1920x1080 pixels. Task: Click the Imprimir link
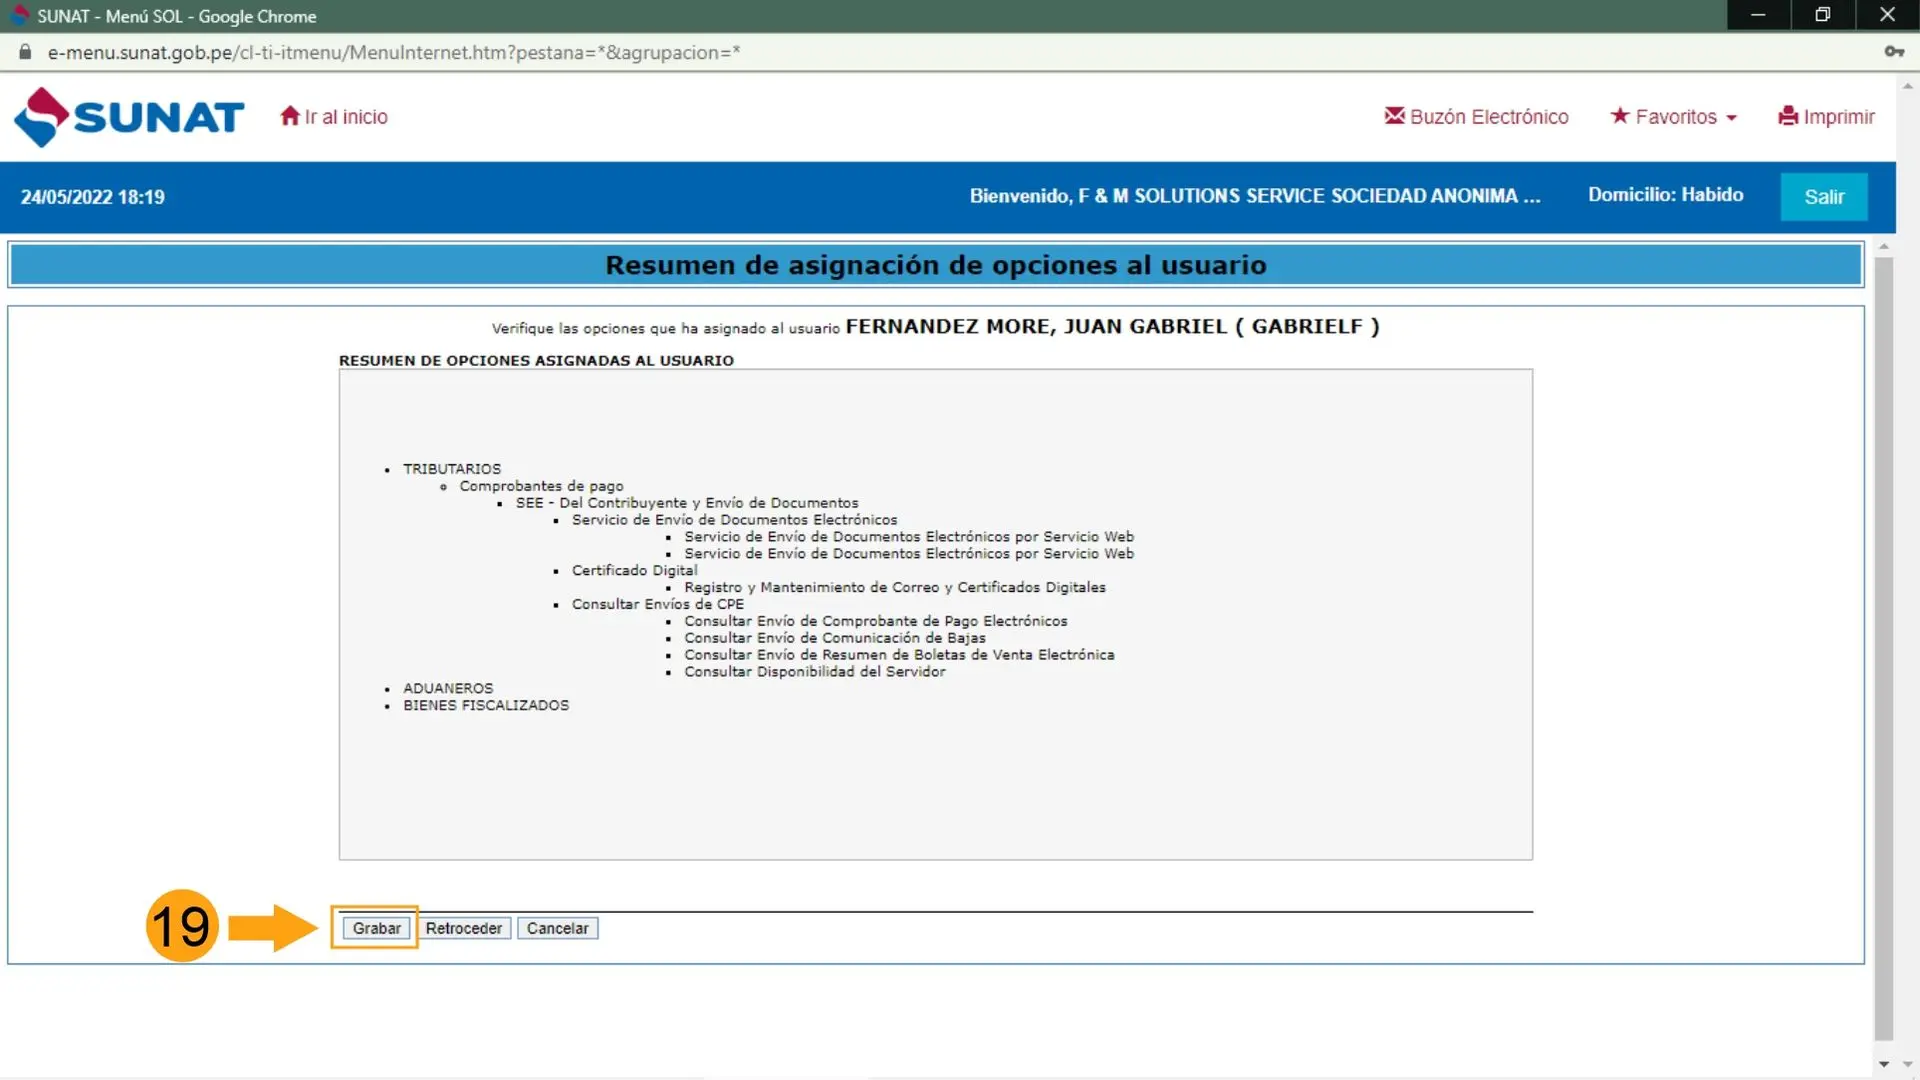tap(1839, 117)
